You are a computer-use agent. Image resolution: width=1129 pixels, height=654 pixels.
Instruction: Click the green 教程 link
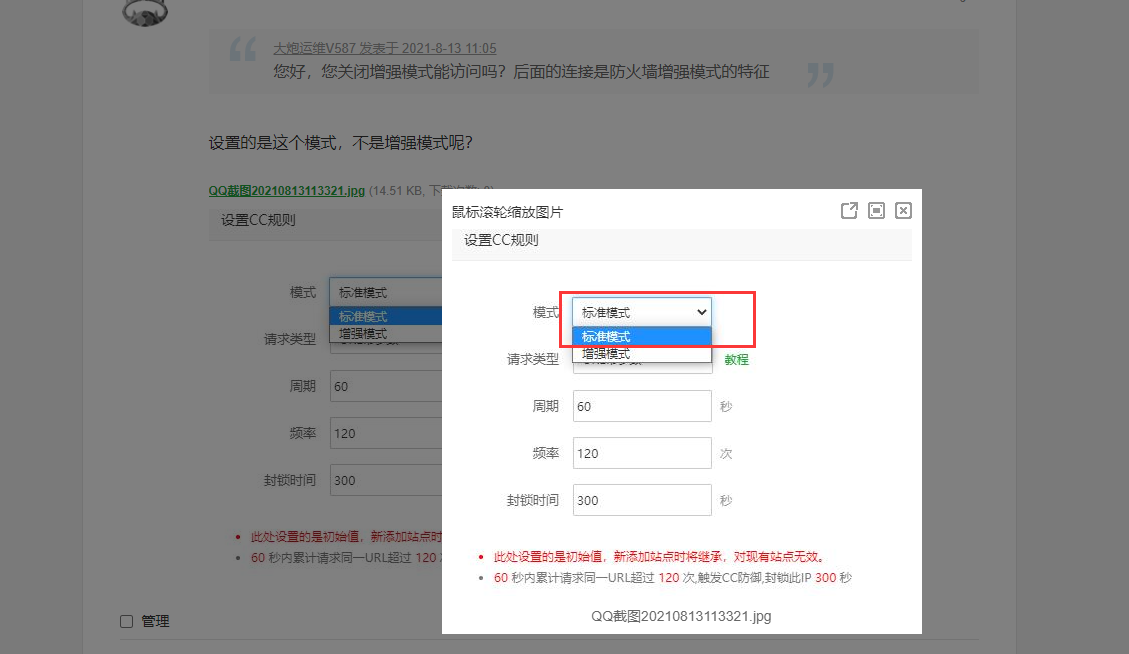(x=736, y=358)
